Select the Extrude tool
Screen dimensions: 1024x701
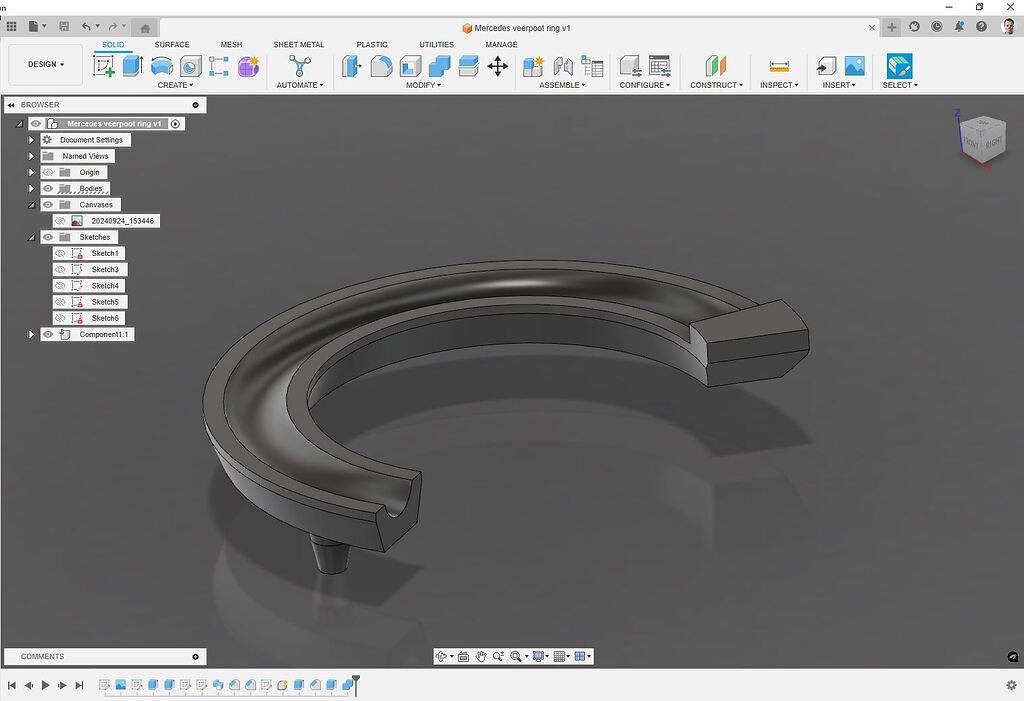(133, 66)
